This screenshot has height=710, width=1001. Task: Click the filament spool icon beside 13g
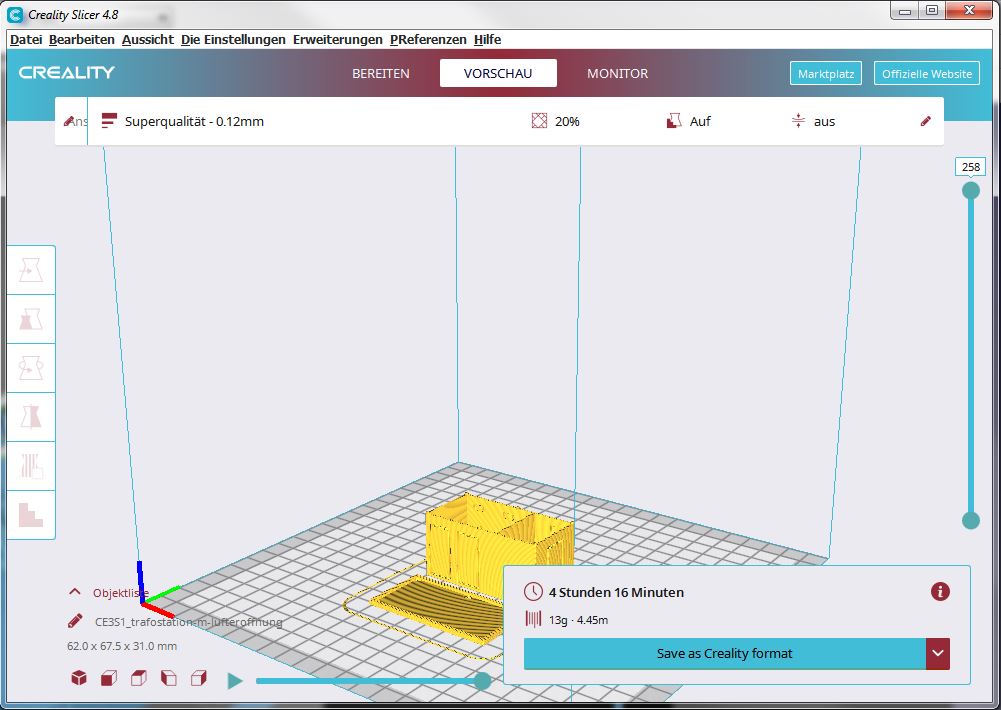pyautogui.click(x=533, y=619)
